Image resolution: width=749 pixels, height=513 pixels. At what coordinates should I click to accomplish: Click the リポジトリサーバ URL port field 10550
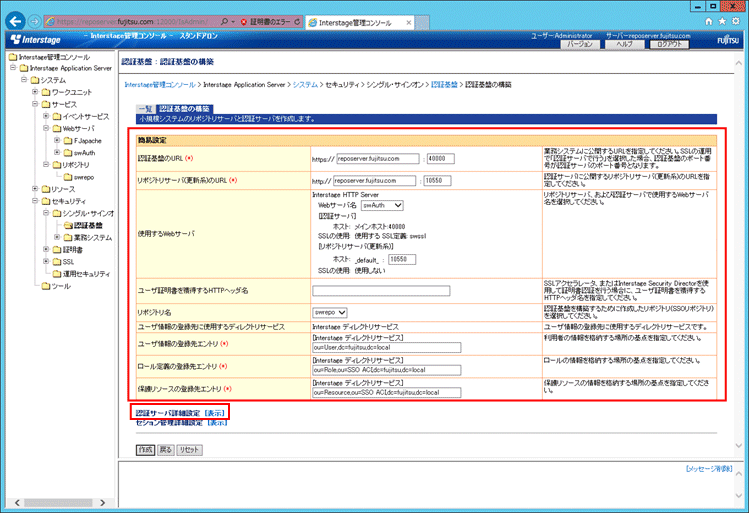(x=437, y=181)
